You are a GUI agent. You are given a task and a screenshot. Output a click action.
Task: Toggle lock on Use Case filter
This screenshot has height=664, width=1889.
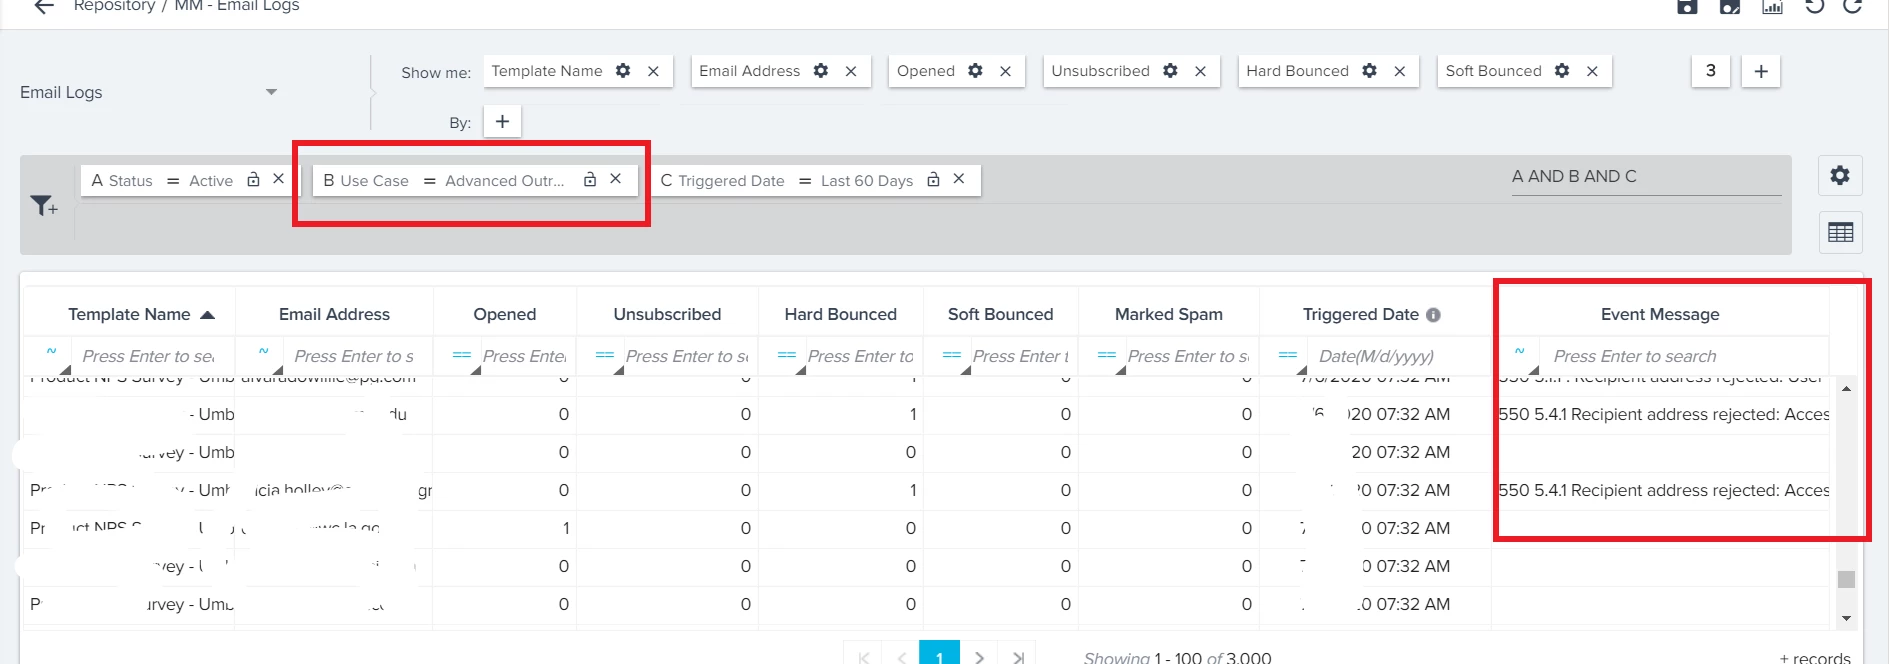tap(590, 180)
